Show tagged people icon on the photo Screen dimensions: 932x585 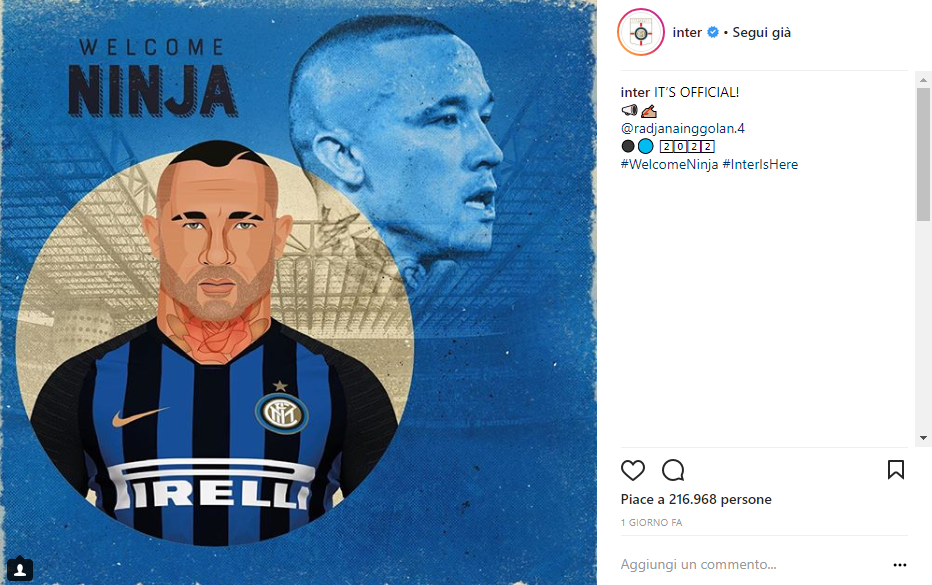coord(20,570)
